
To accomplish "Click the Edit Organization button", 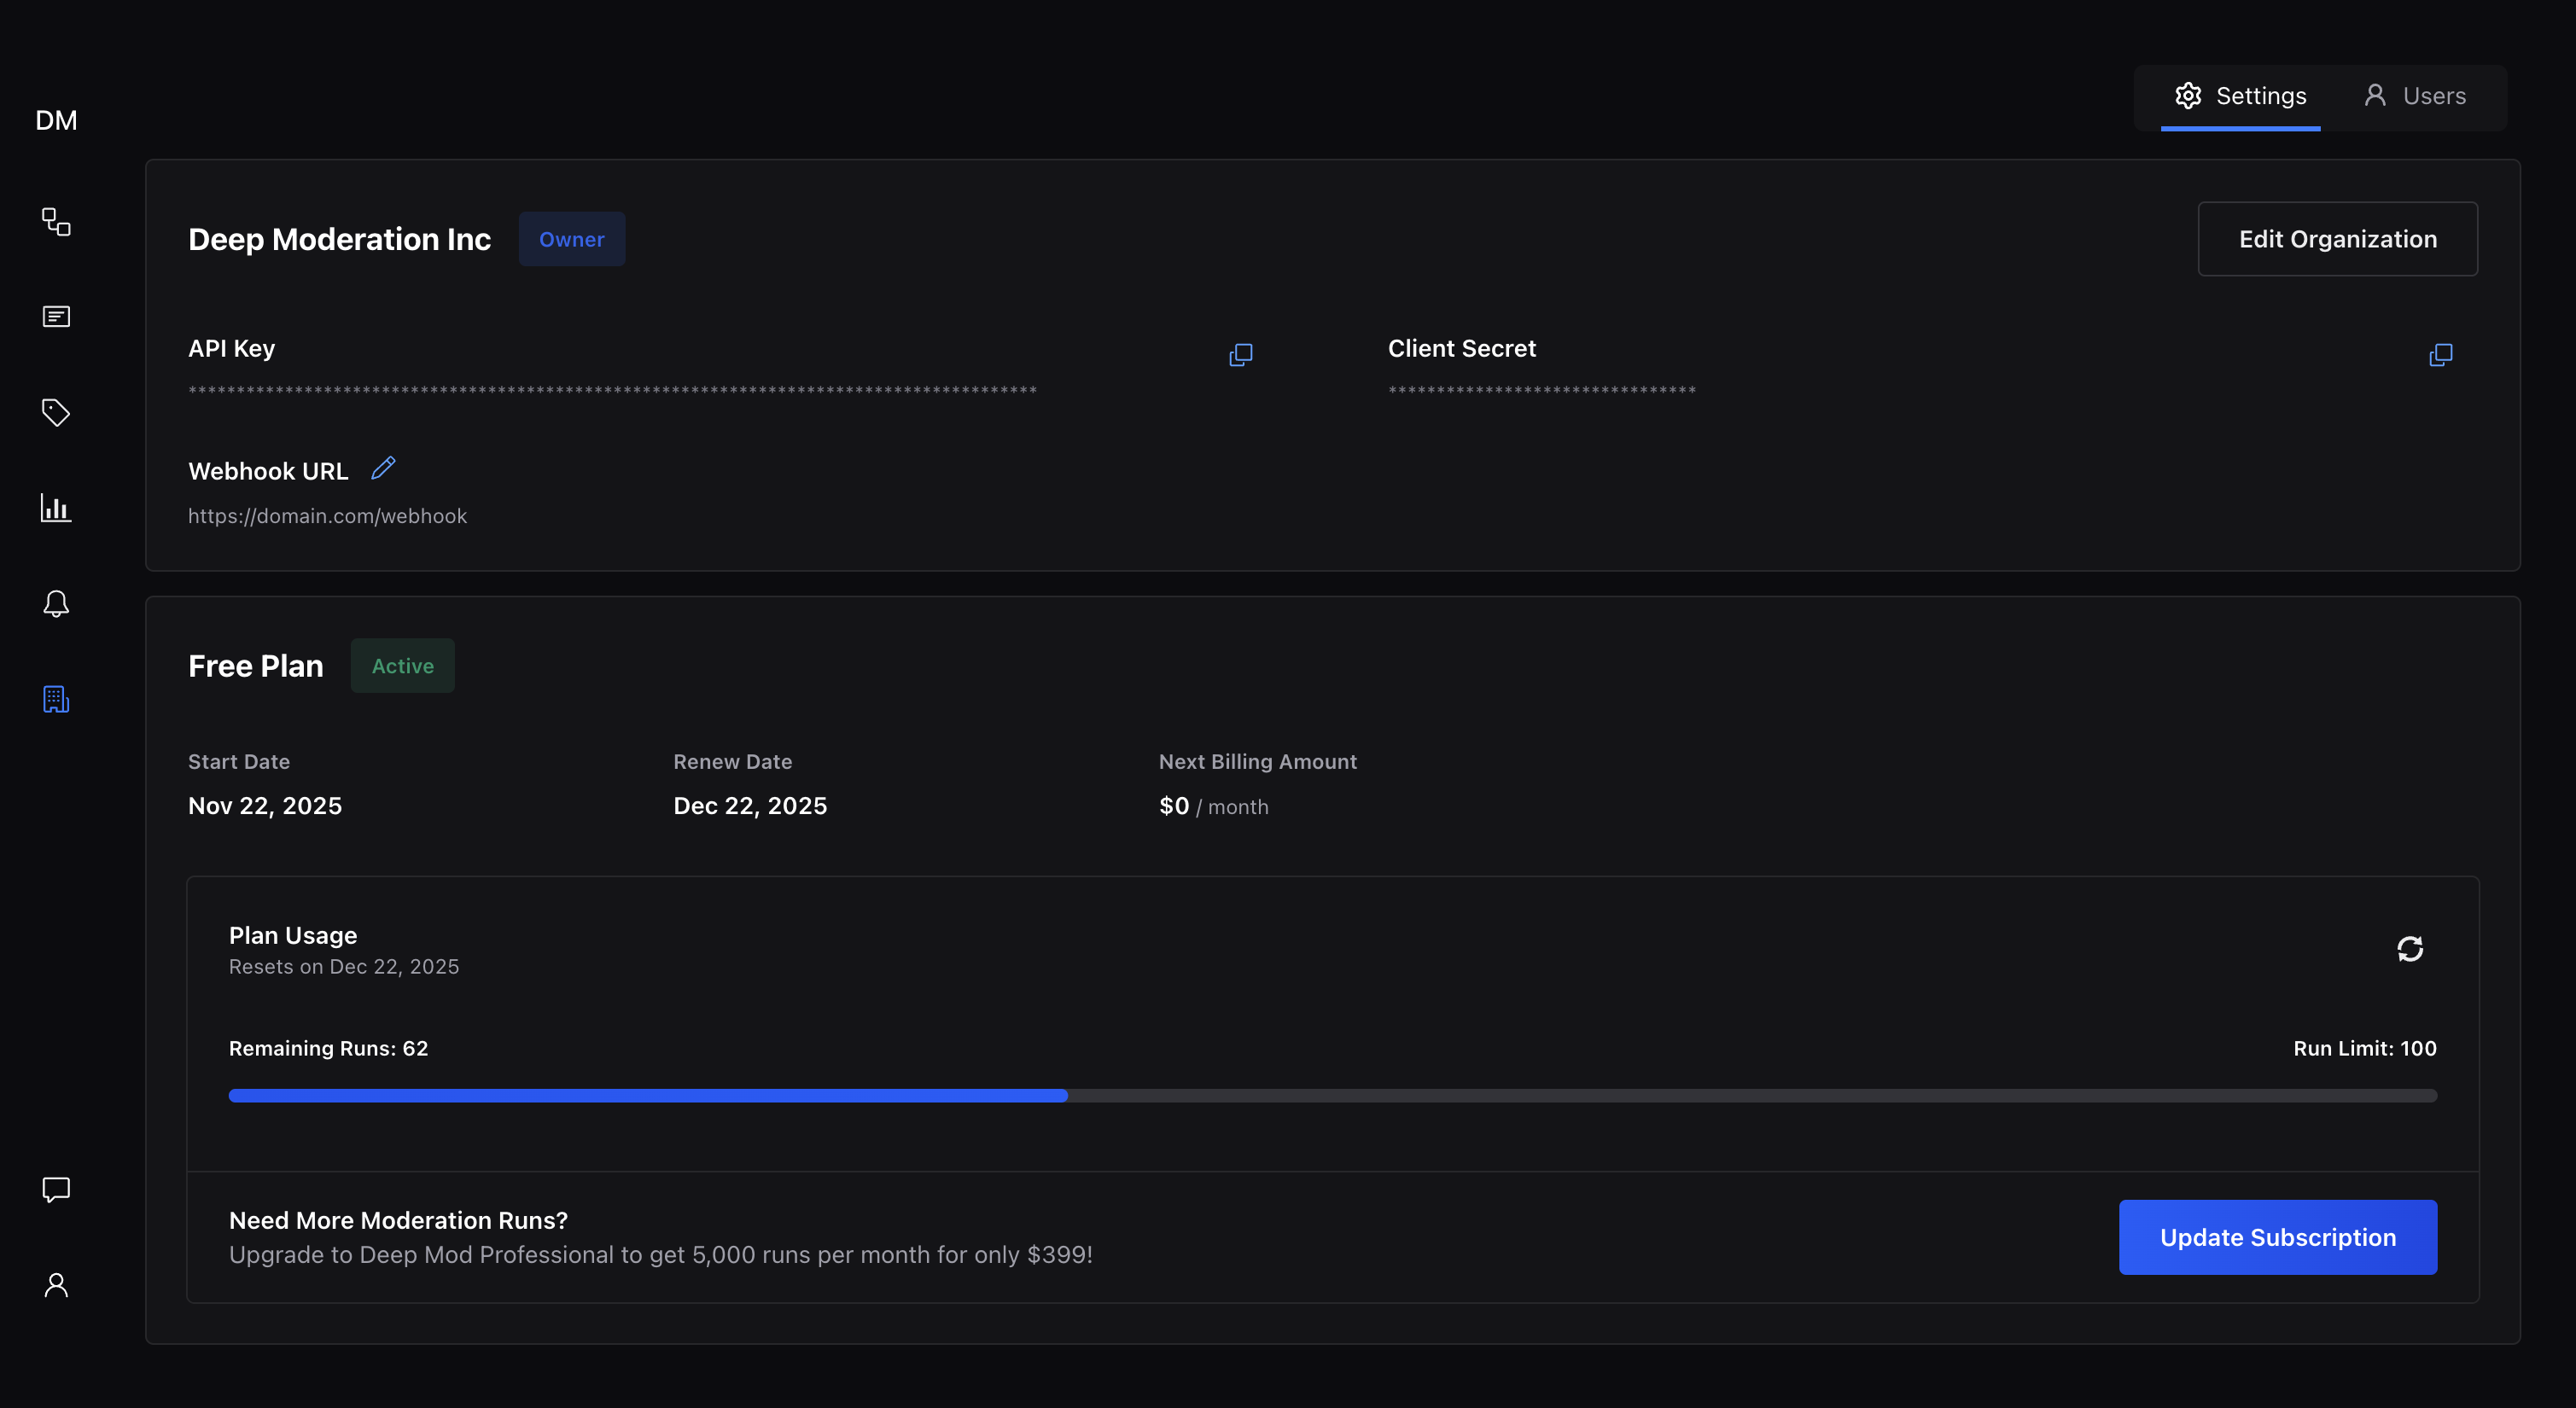I will pyautogui.click(x=2337, y=239).
